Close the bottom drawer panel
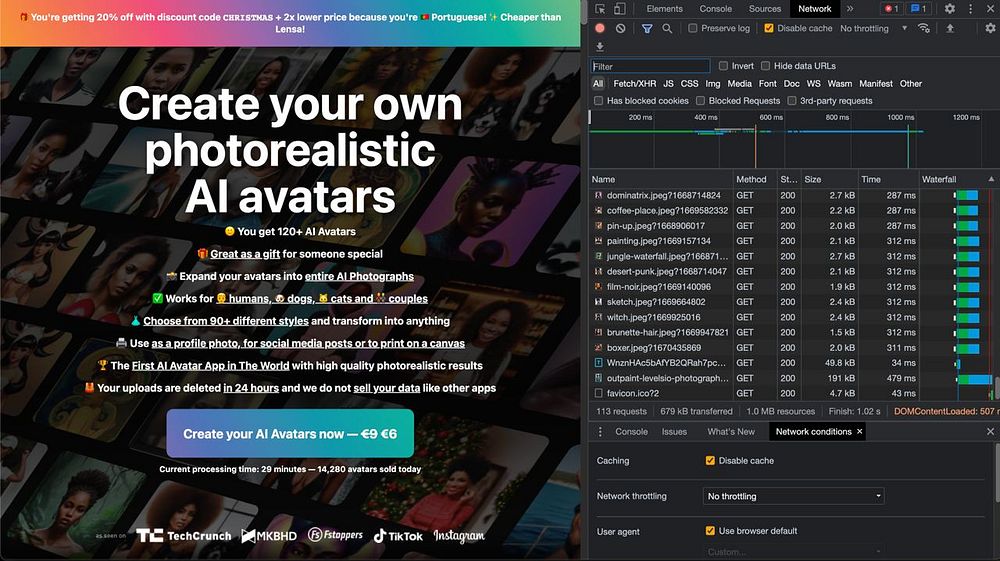 click(990, 432)
